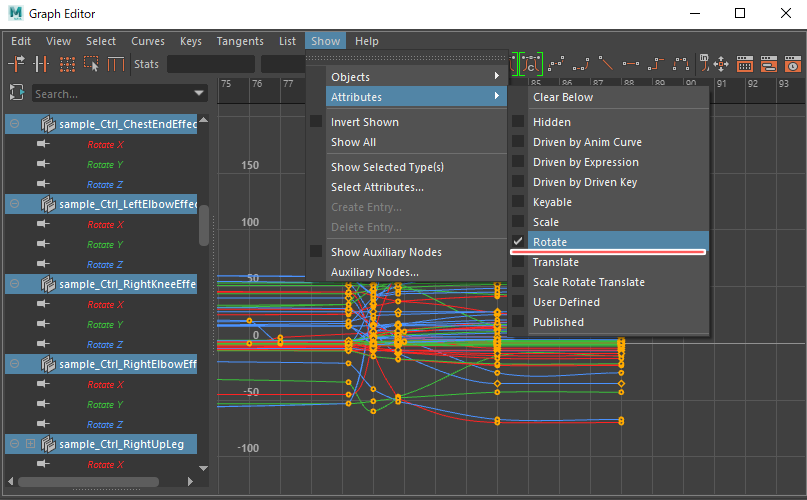Open the Tangents menu

click(240, 41)
